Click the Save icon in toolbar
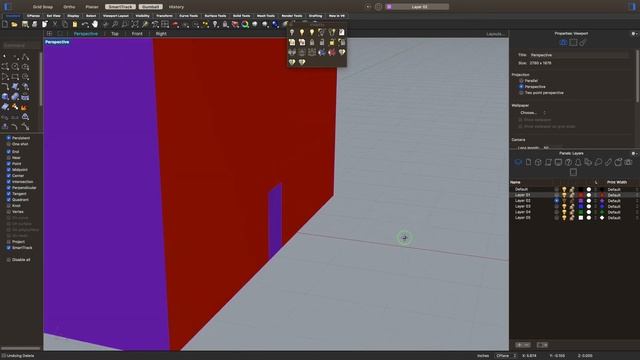The width and height of the screenshot is (640, 360). point(25,24)
